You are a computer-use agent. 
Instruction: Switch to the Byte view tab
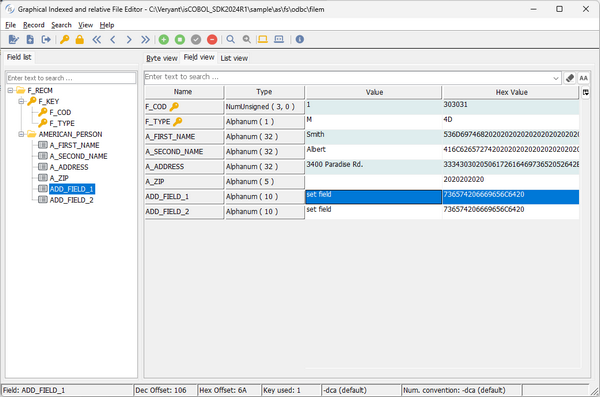point(161,58)
